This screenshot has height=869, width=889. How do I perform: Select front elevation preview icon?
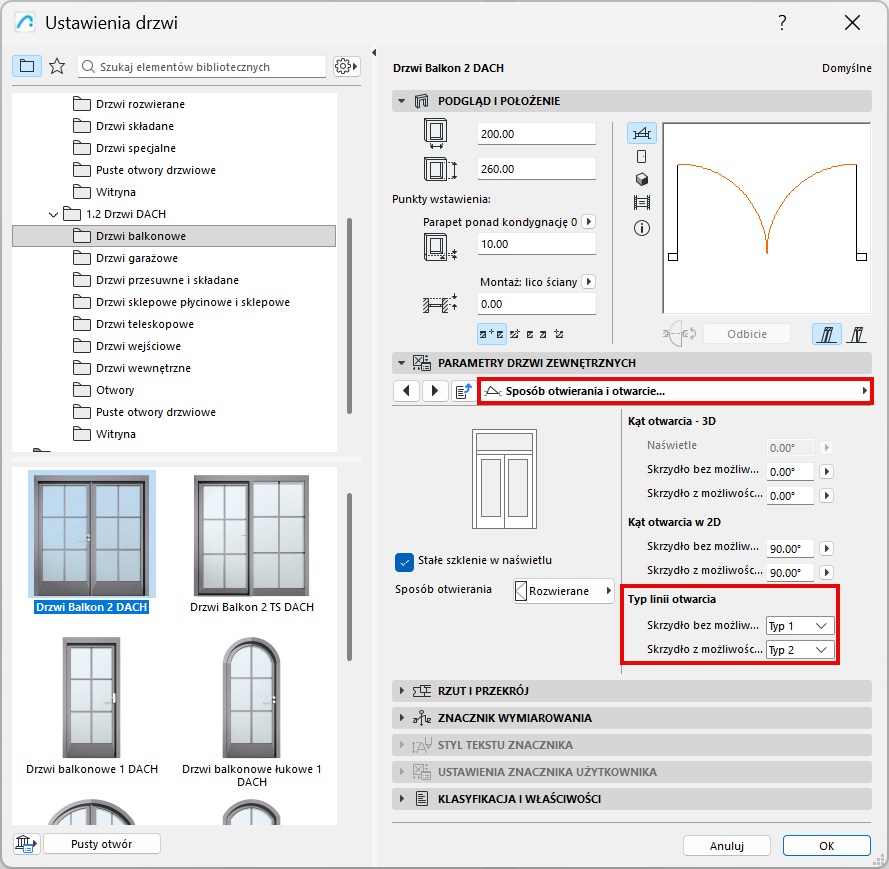(x=642, y=156)
